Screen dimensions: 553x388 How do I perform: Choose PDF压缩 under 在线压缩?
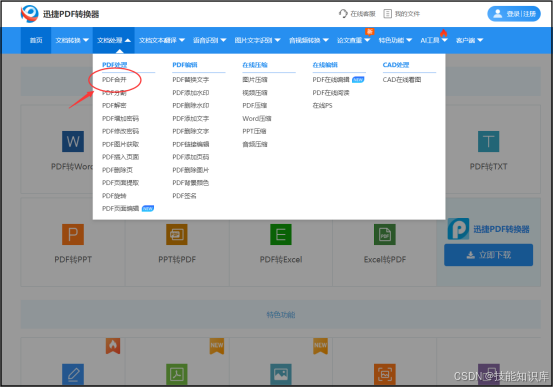point(255,105)
